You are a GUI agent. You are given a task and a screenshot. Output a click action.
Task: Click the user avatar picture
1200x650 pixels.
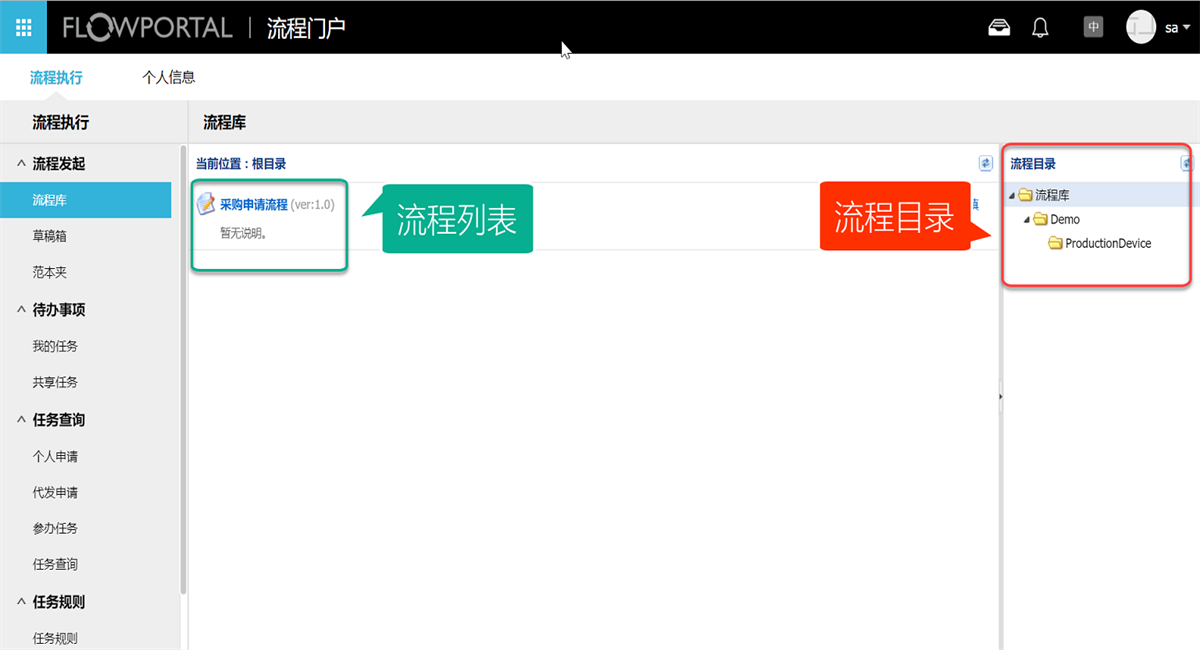pyautogui.click(x=1141, y=27)
